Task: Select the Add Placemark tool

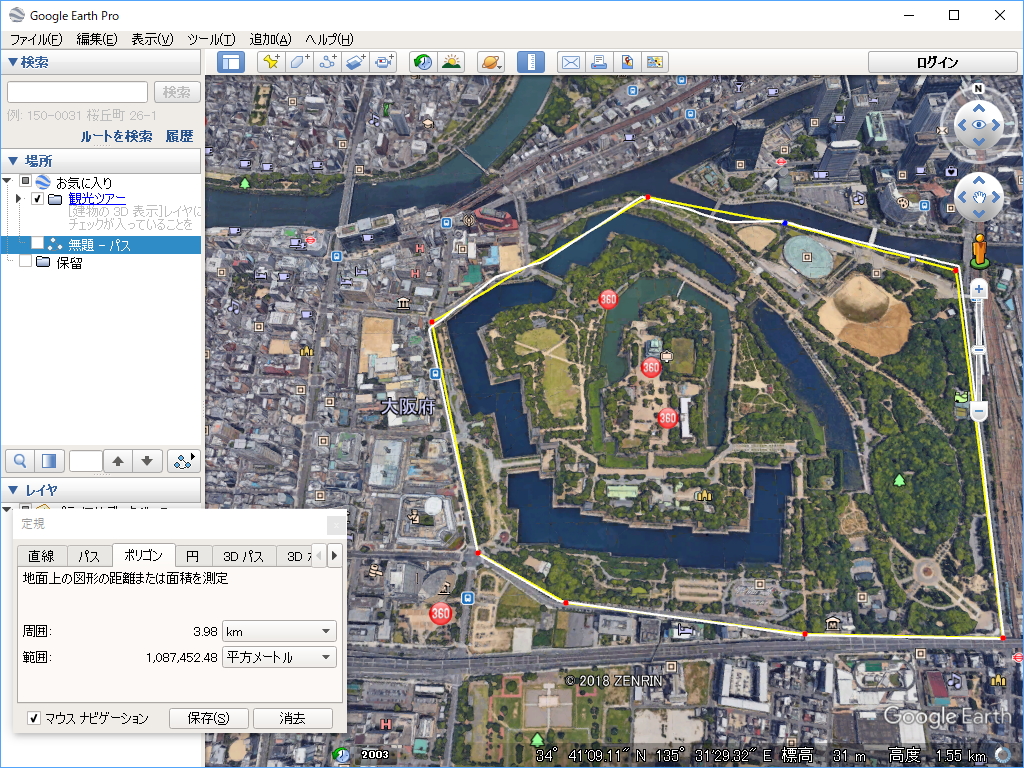Action: tap(270, 62)
